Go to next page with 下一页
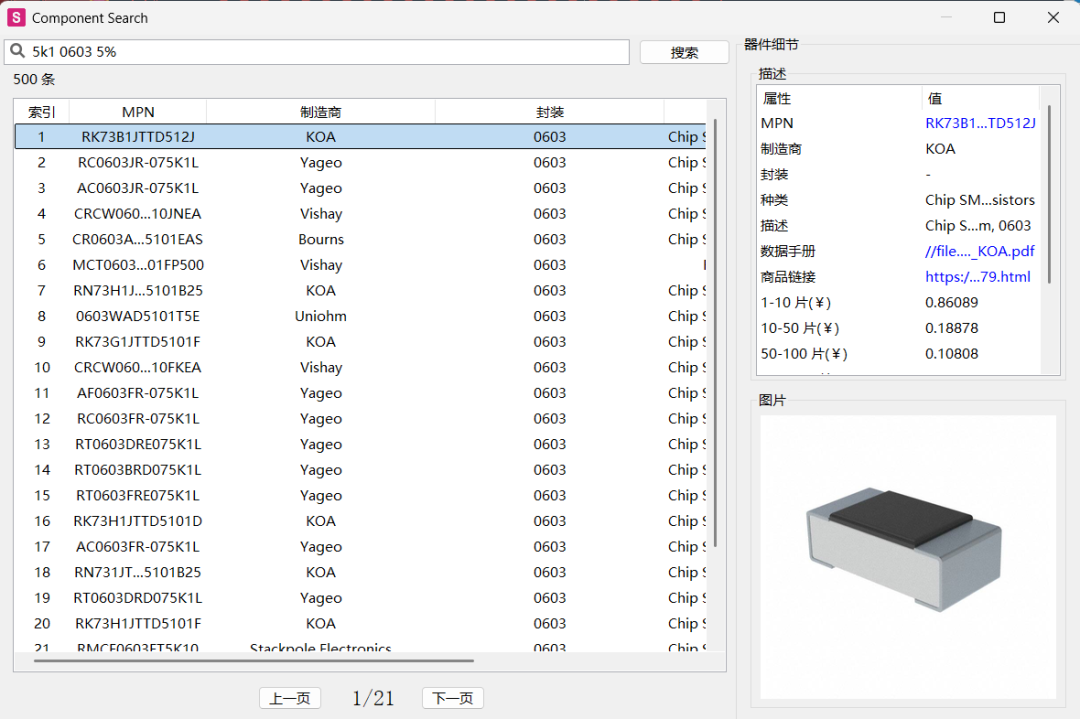This screenshot has width=1080, height=719. [x=453, y=698]
